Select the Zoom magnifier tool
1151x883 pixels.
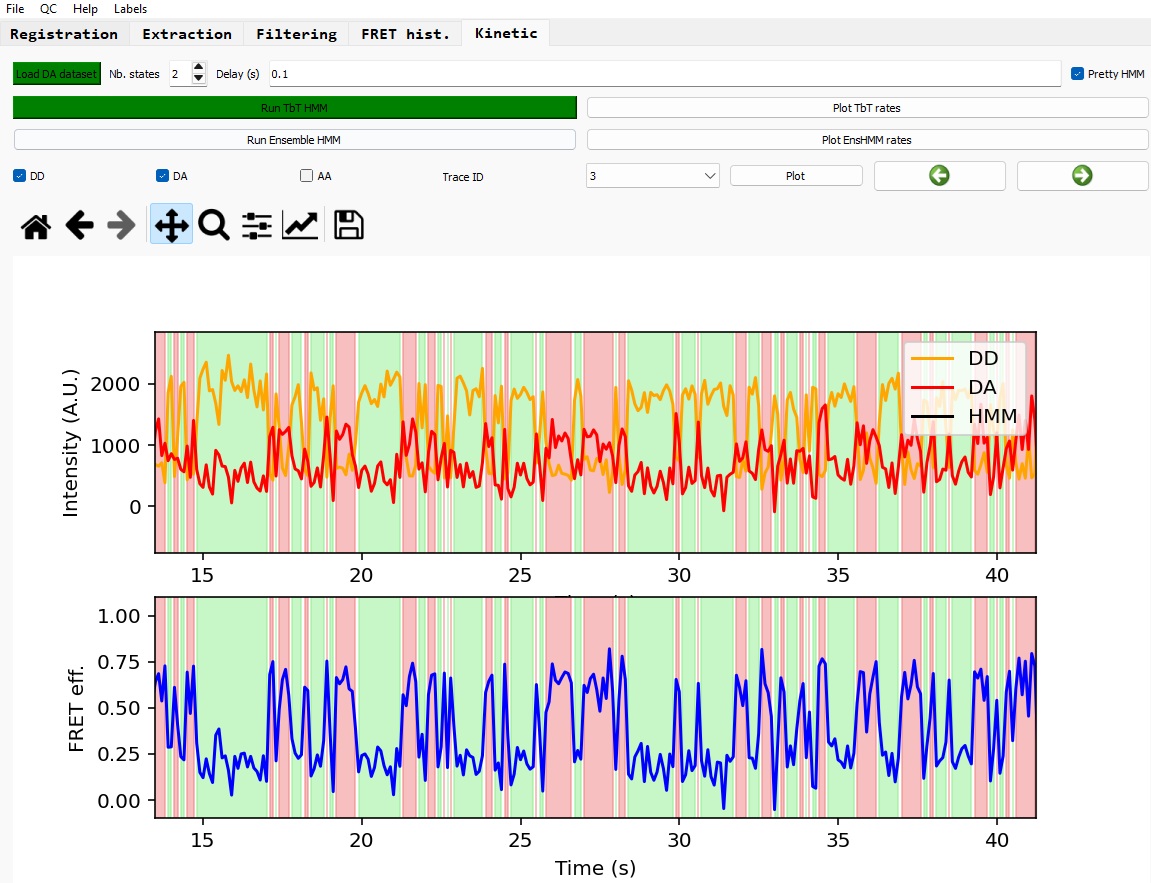point(214,225)
